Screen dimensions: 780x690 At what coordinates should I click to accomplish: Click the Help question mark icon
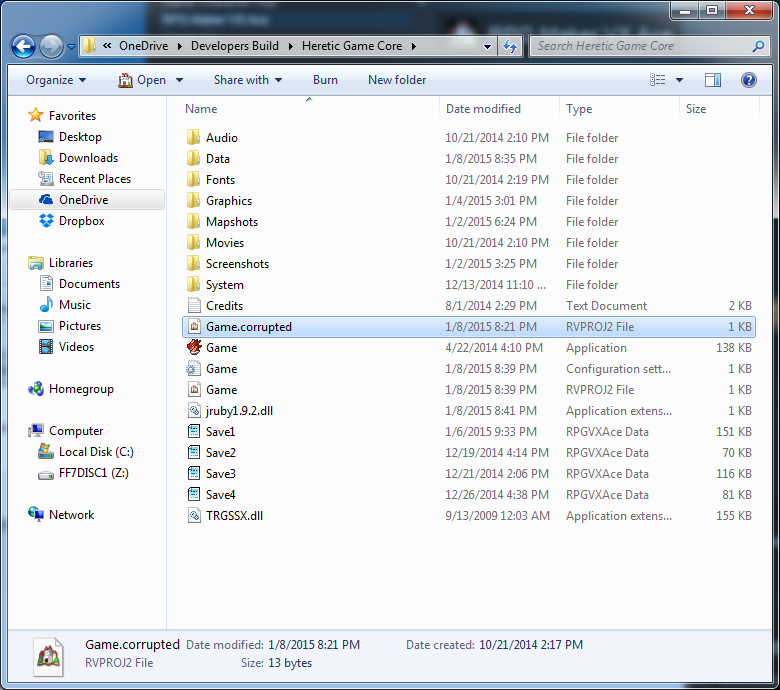click(748, 80)
